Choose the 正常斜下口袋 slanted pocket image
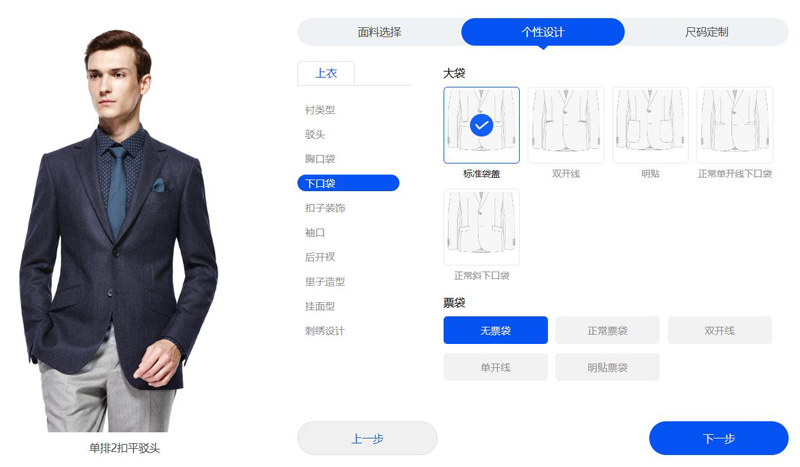The width and height of the screenshot is (800, 467). pyautogui.click(x=481, y=227)
